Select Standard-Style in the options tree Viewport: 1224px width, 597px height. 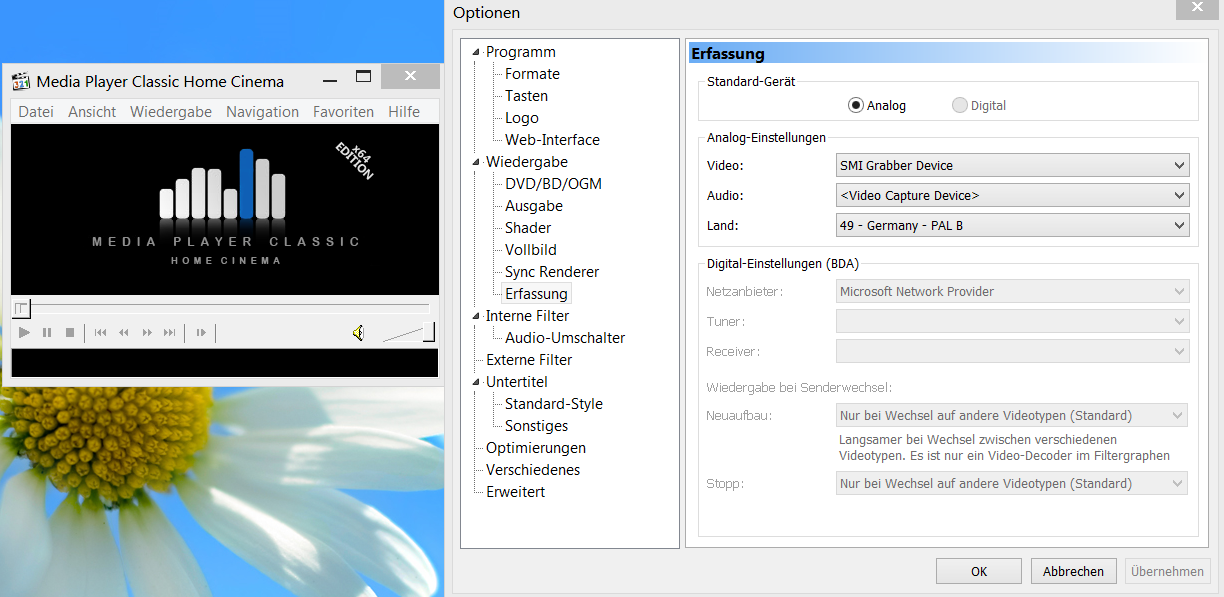554,404
